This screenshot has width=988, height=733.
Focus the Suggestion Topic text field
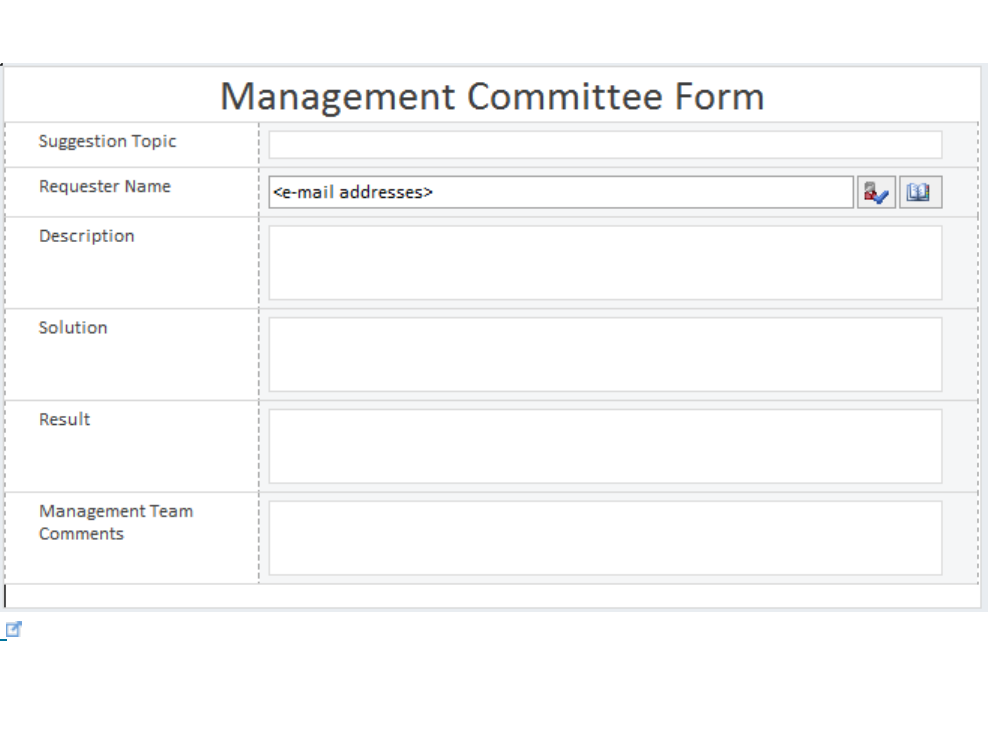(x=605, y=145)
